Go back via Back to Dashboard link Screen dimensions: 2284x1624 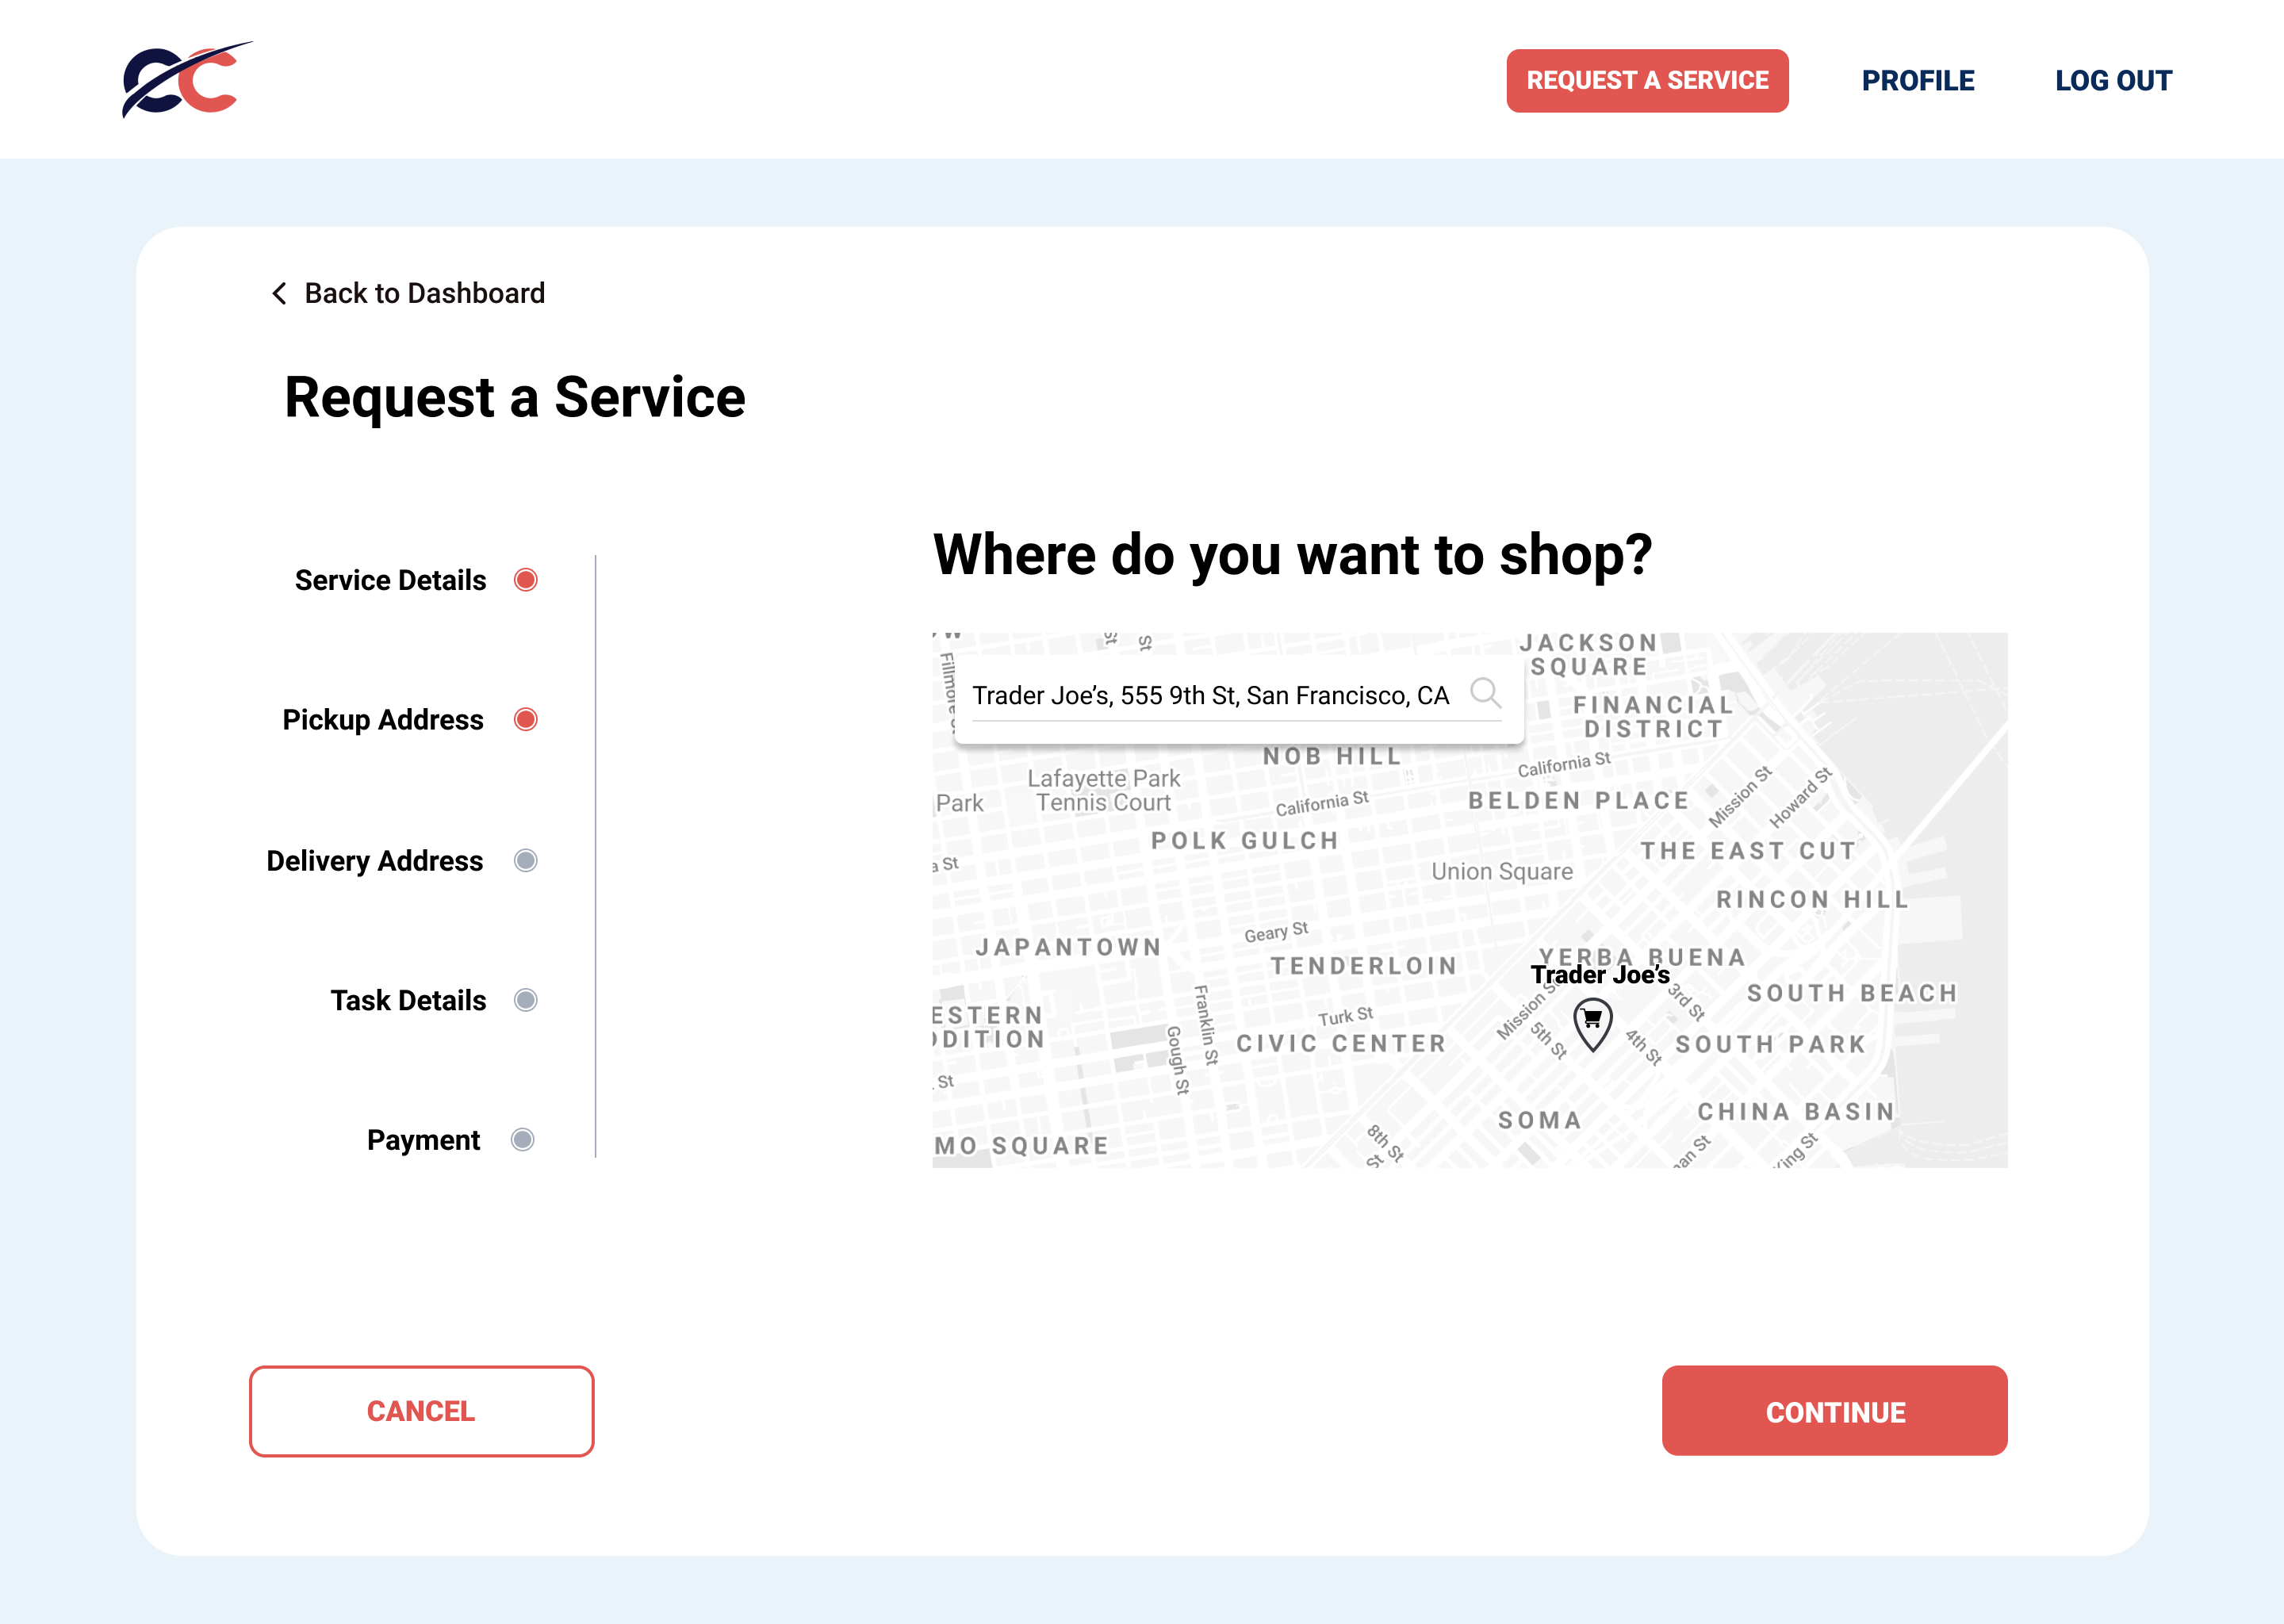pyautogui.click(x=424, y=293)
